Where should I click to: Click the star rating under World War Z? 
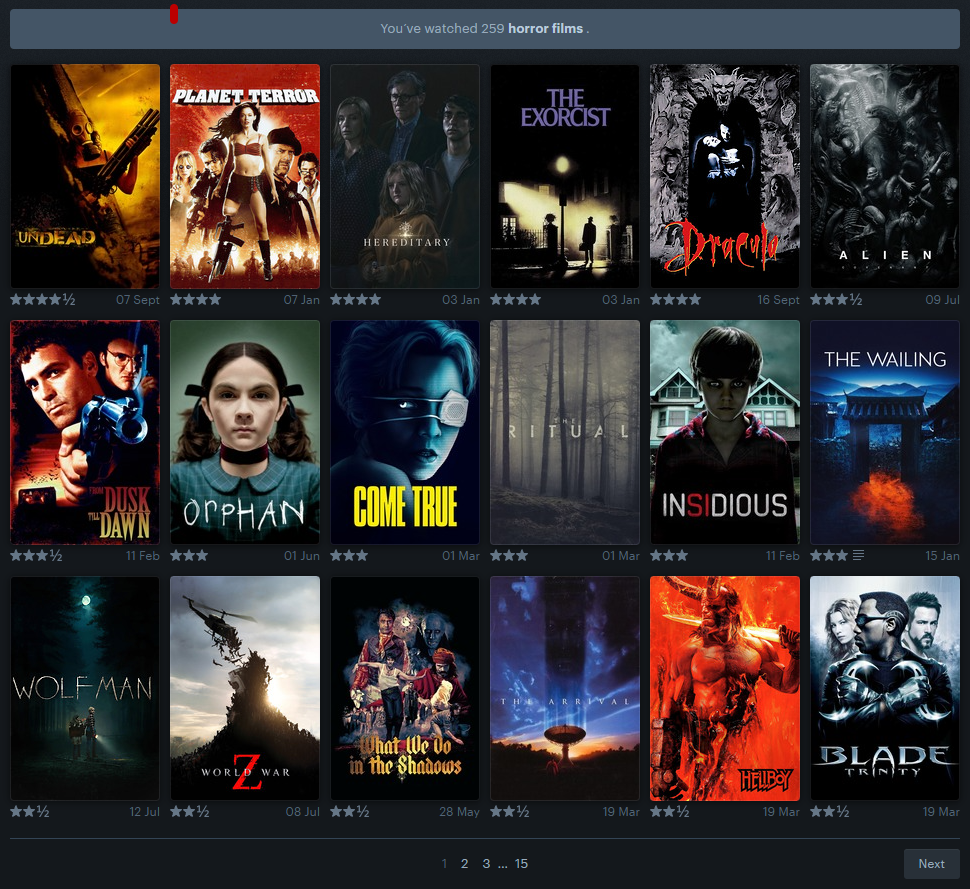pyautogui.click(x=190, y=812)
